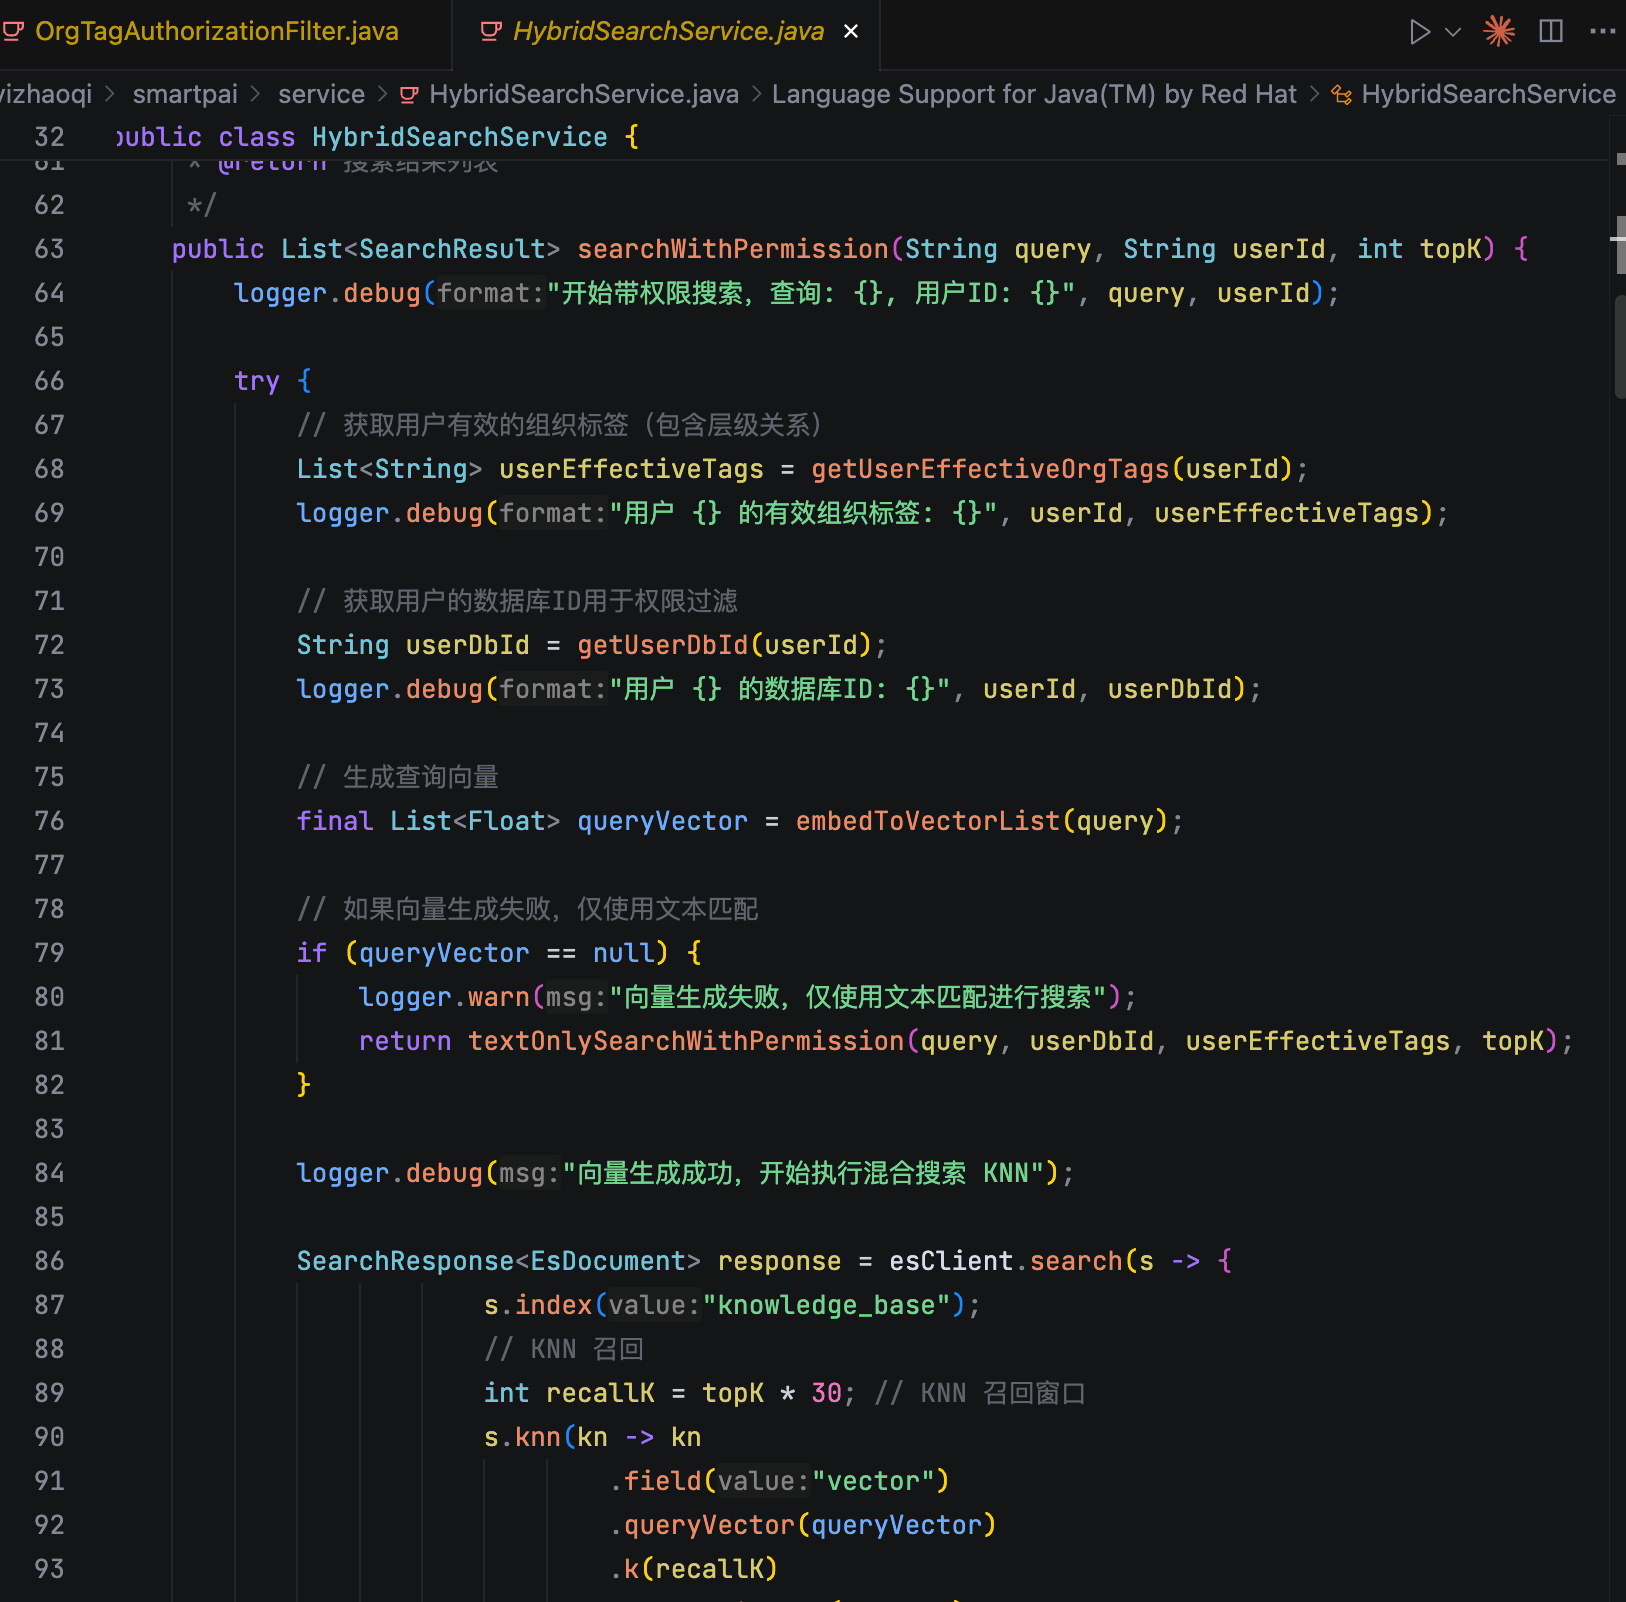Split the editor to the right
1626x1602 pixels.
[1551, 31]
